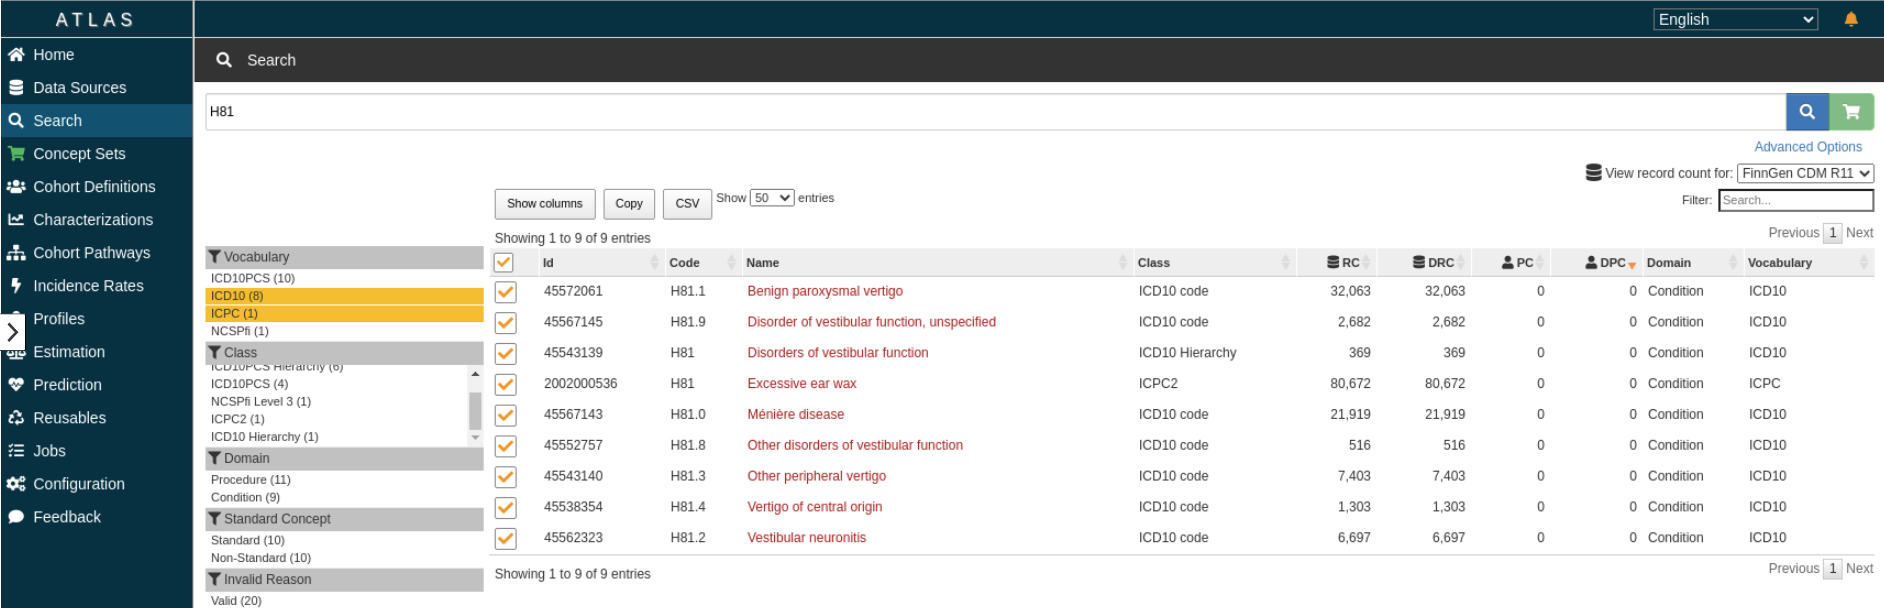
Task: Open the FinnGen CDM R11 record count dropdown
Action: point(1805,173)
